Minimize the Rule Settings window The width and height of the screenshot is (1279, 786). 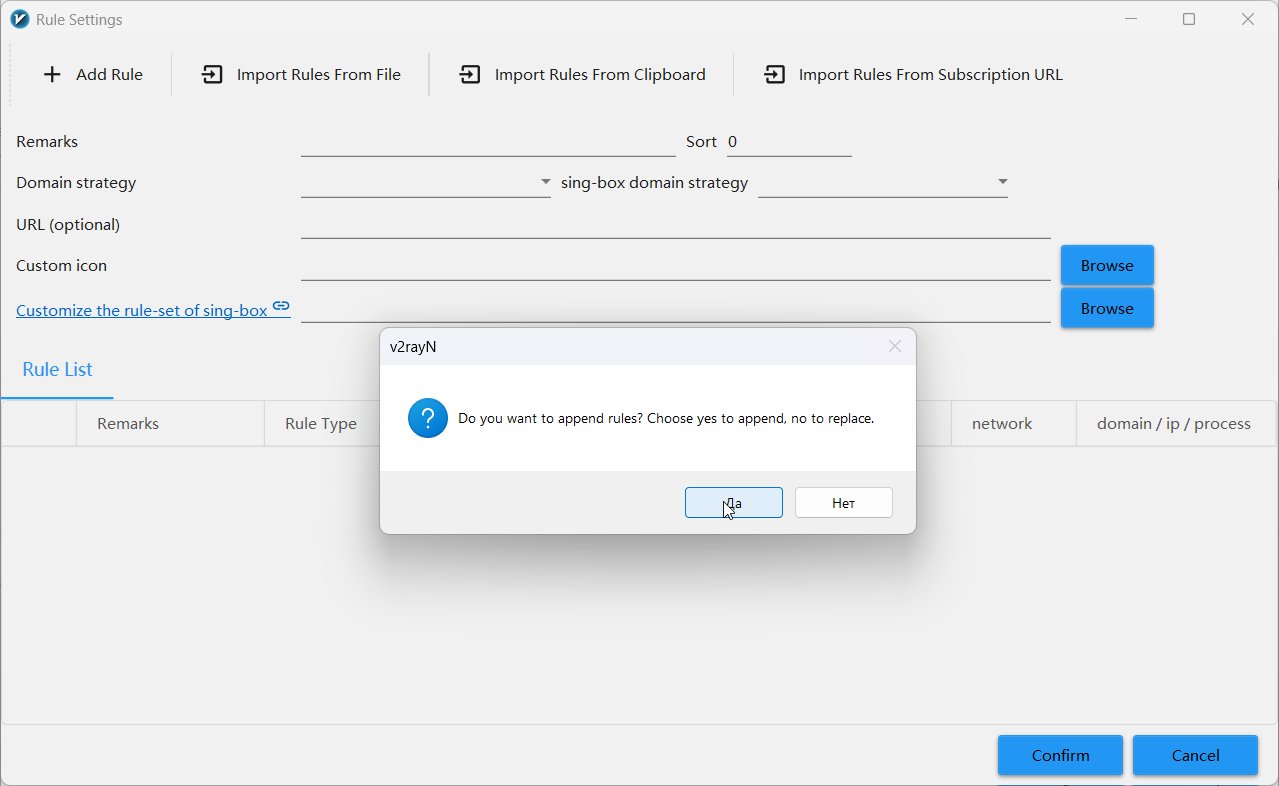(1131, 19)
